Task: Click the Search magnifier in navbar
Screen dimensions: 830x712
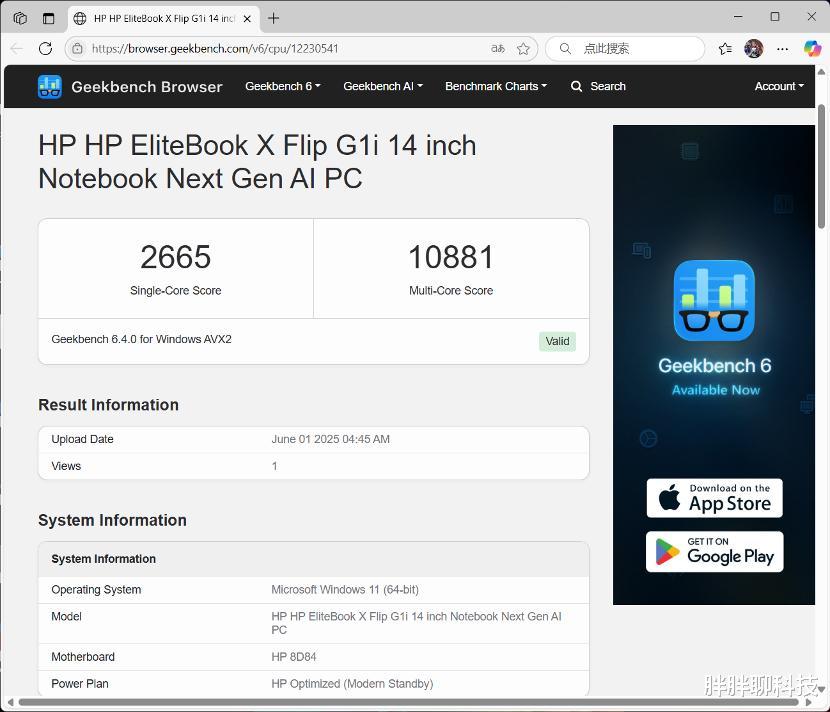Action: point(576,86)
